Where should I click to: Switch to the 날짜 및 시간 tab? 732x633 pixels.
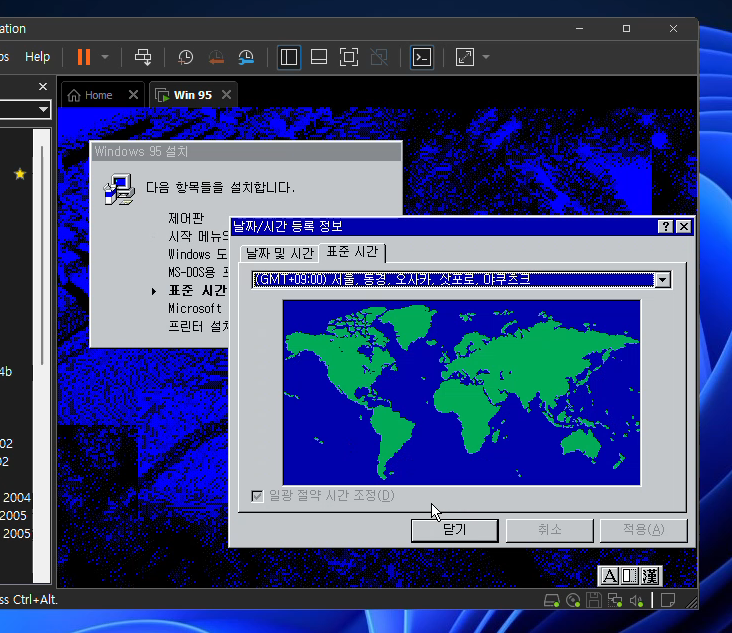(279, 253)
